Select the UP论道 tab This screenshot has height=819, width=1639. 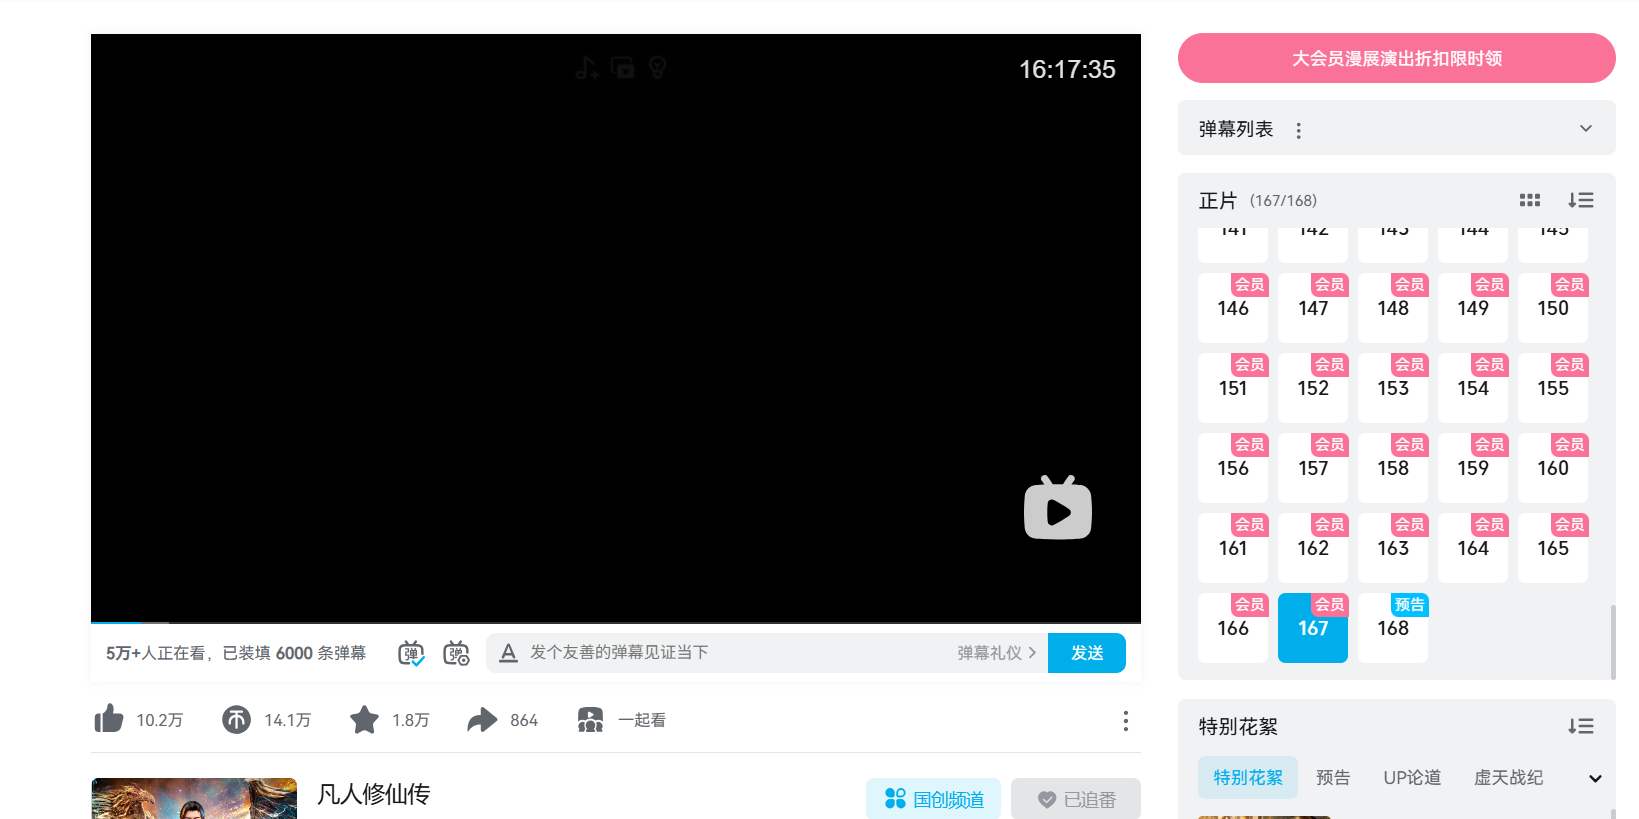pyautogui.click(x=1411, y=777)
